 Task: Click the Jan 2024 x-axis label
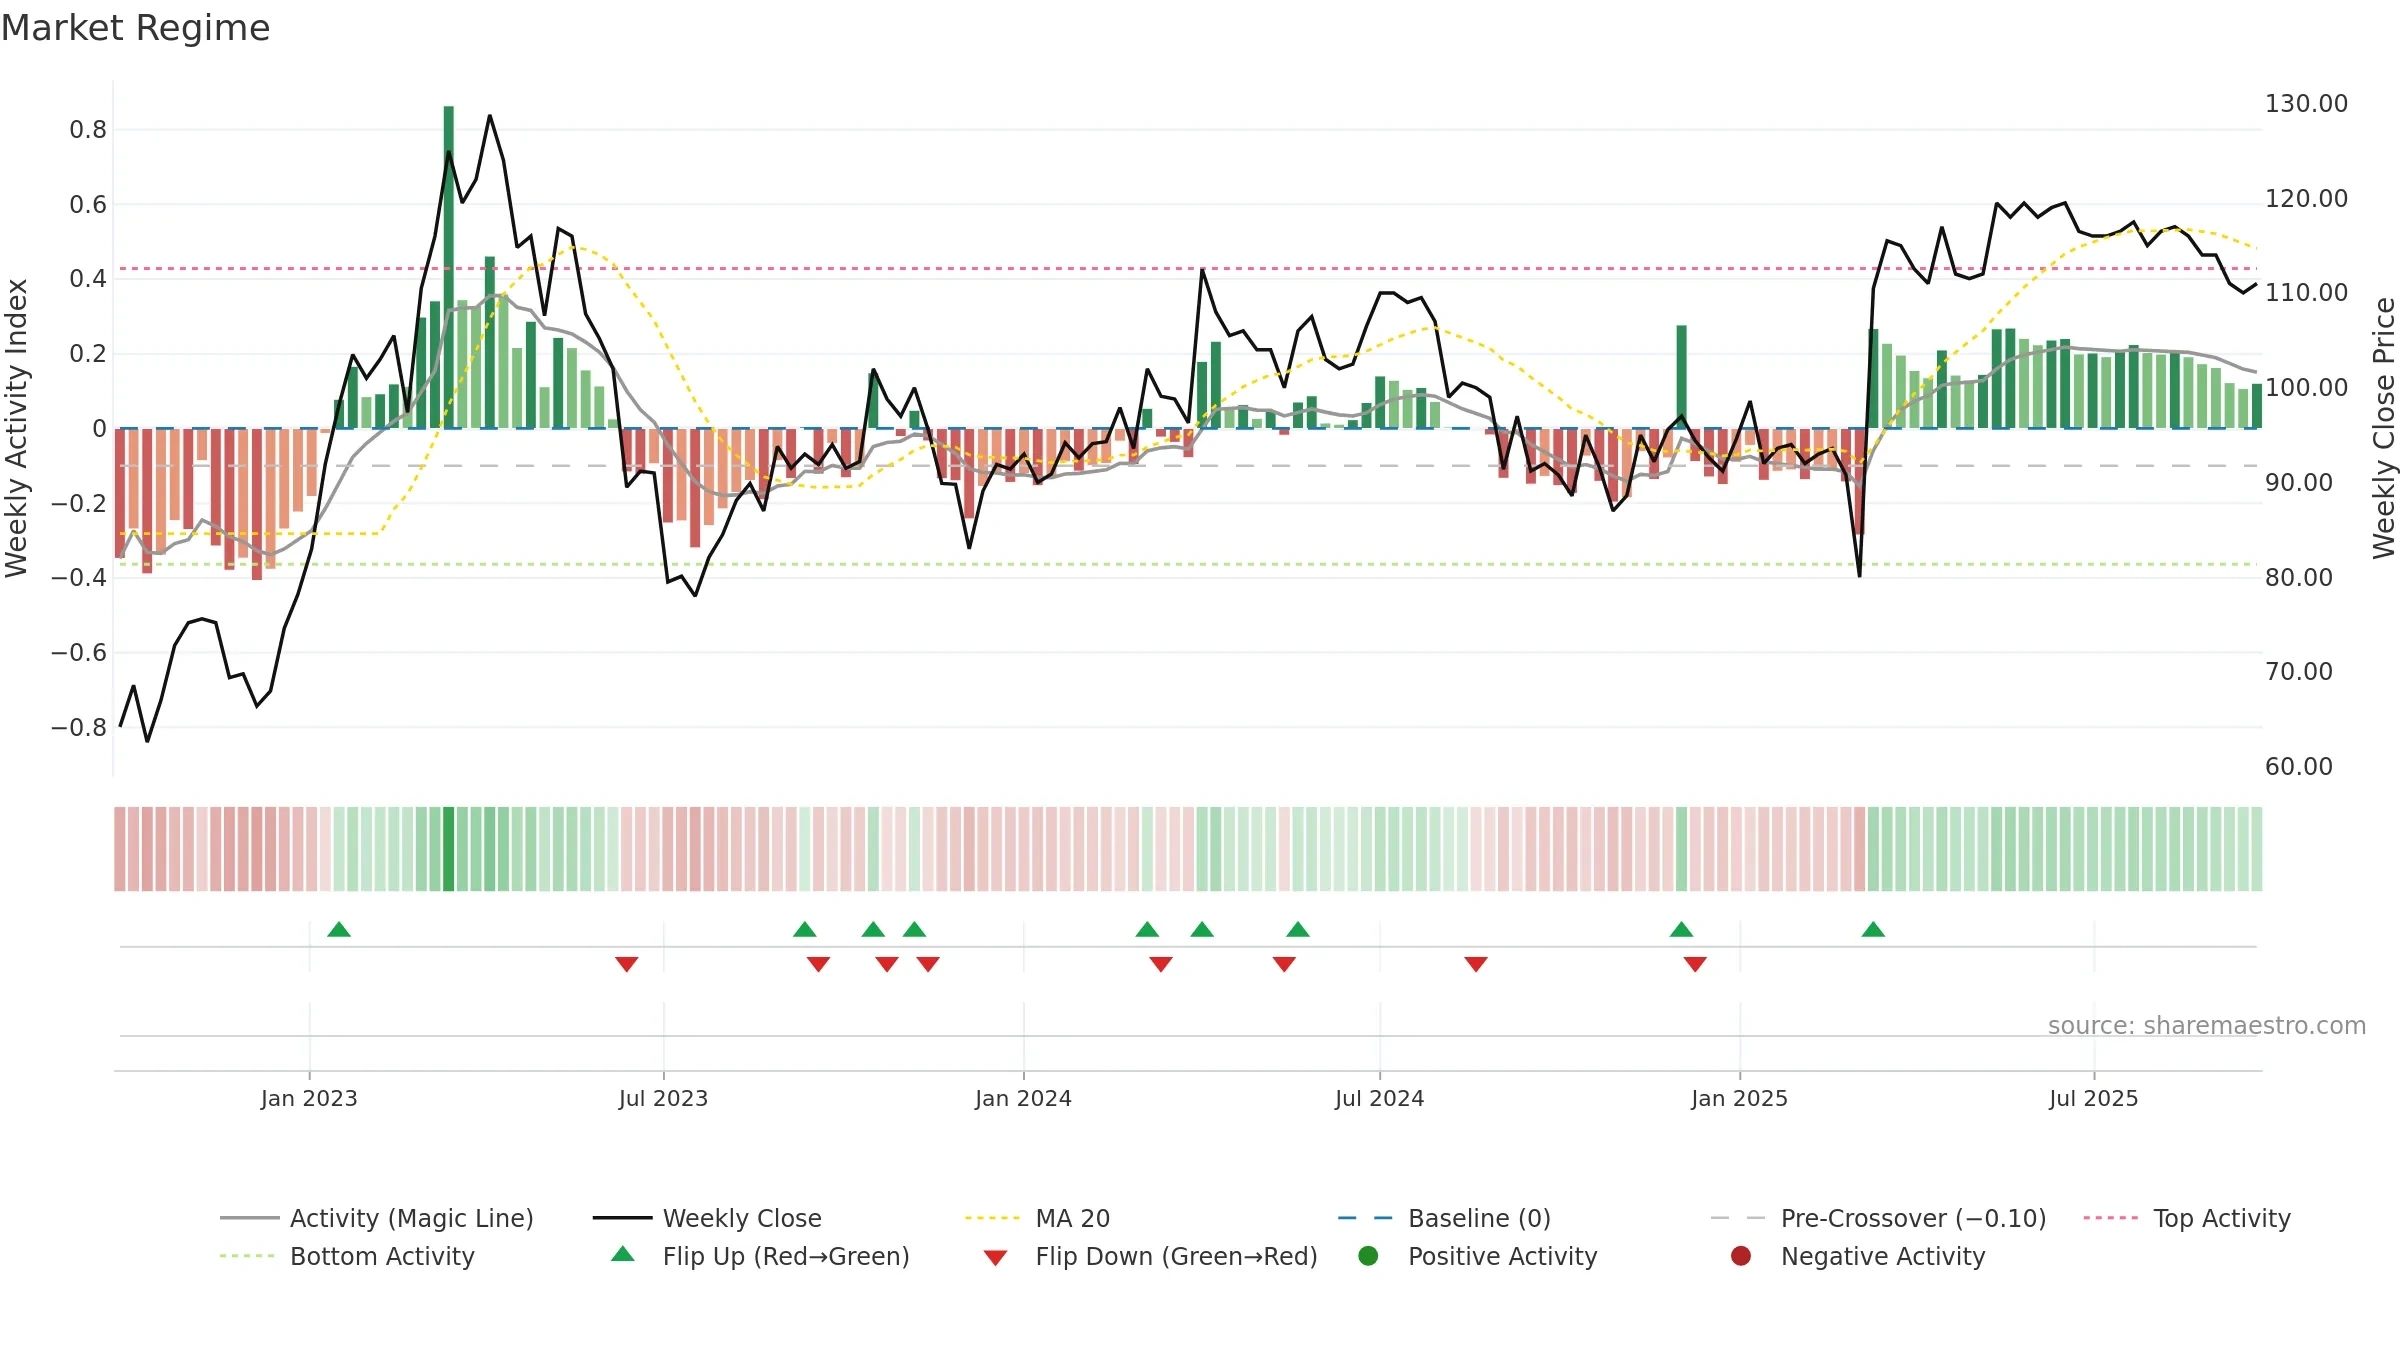(1023, 1098)
